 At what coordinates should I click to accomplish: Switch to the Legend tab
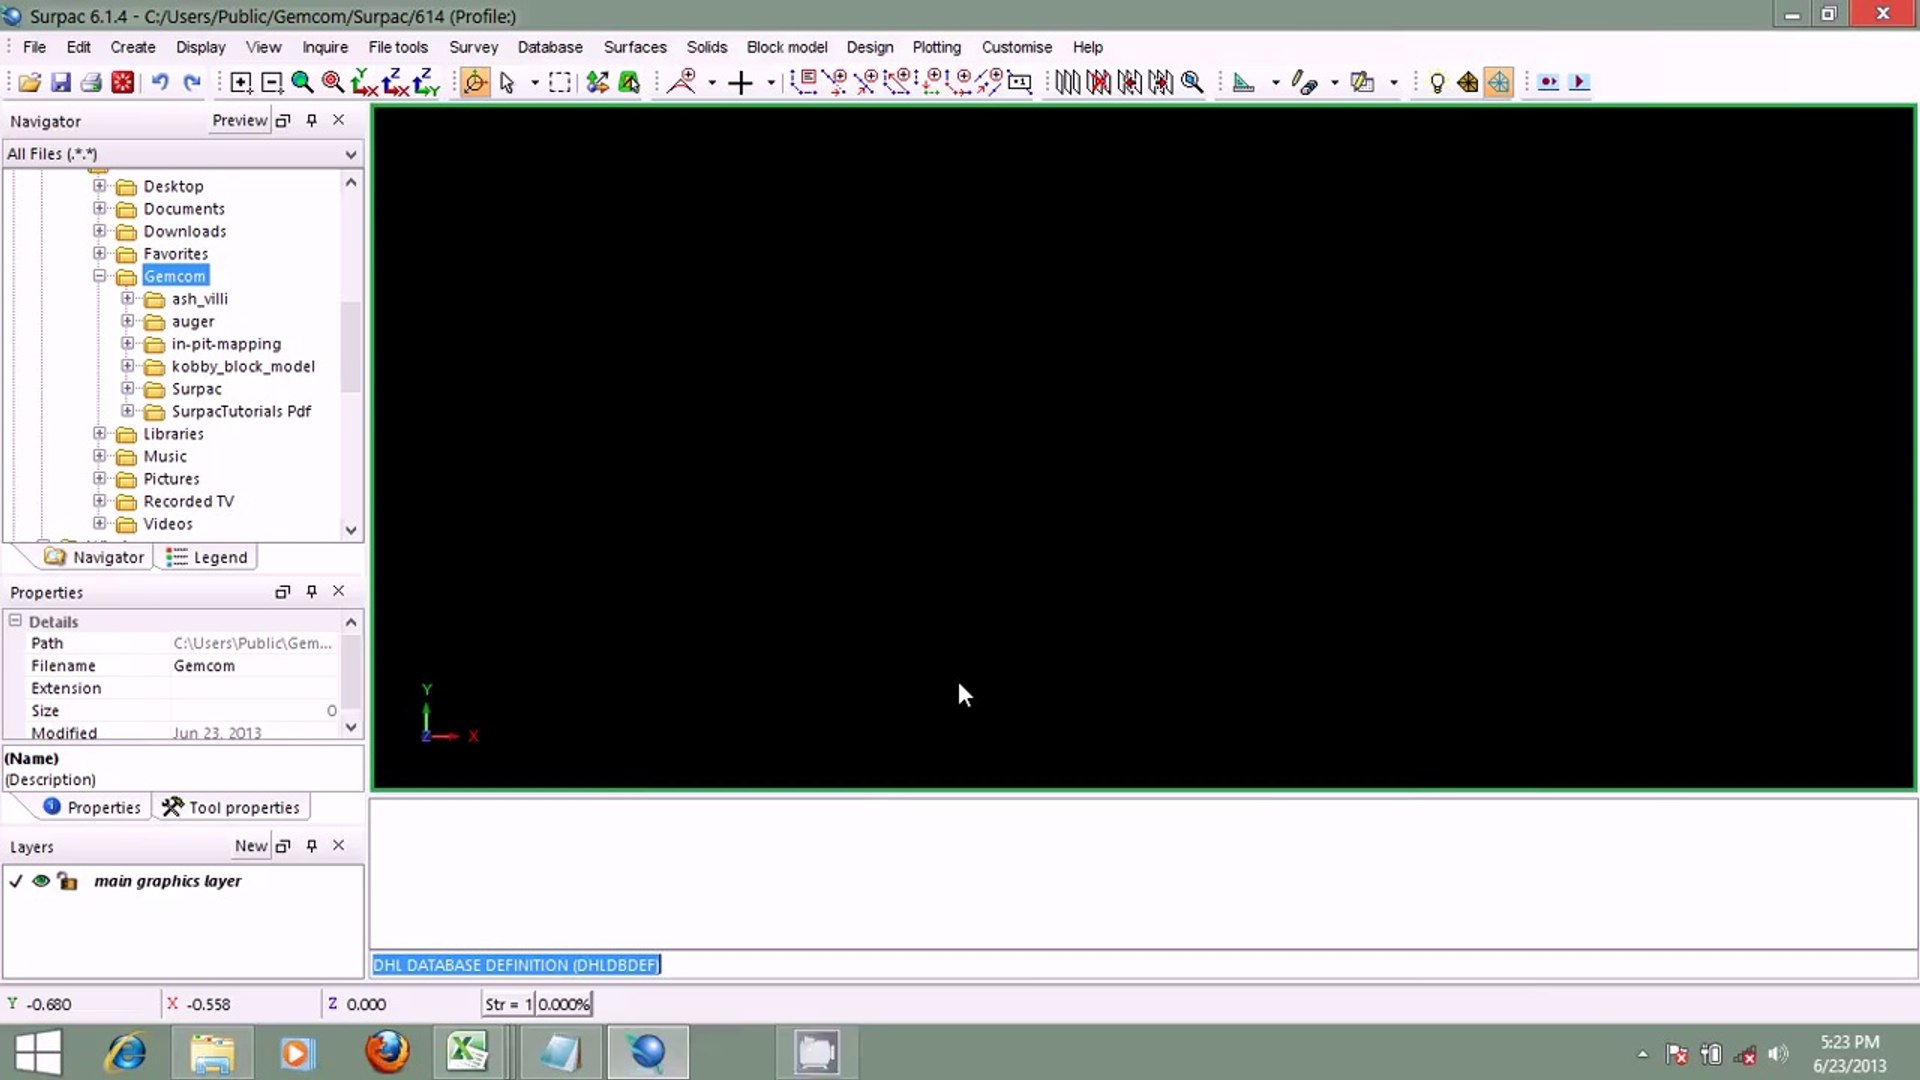[207, 557]
